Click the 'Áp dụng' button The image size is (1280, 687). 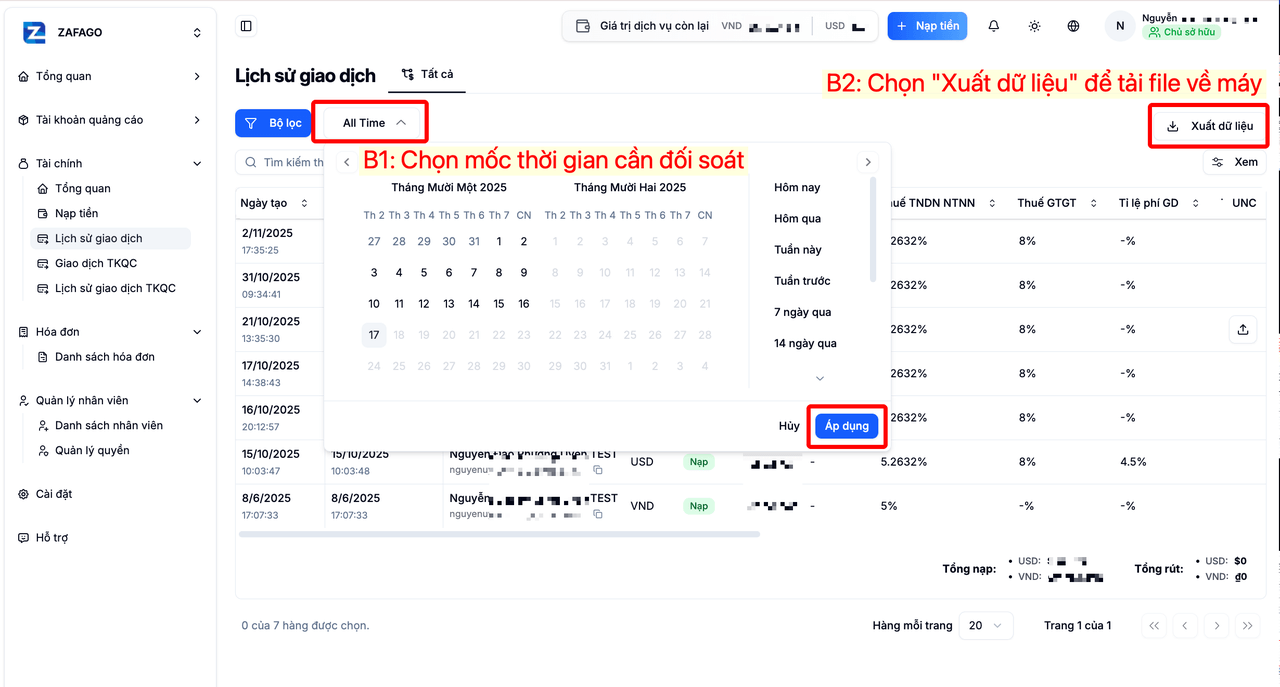pos(846,426)
